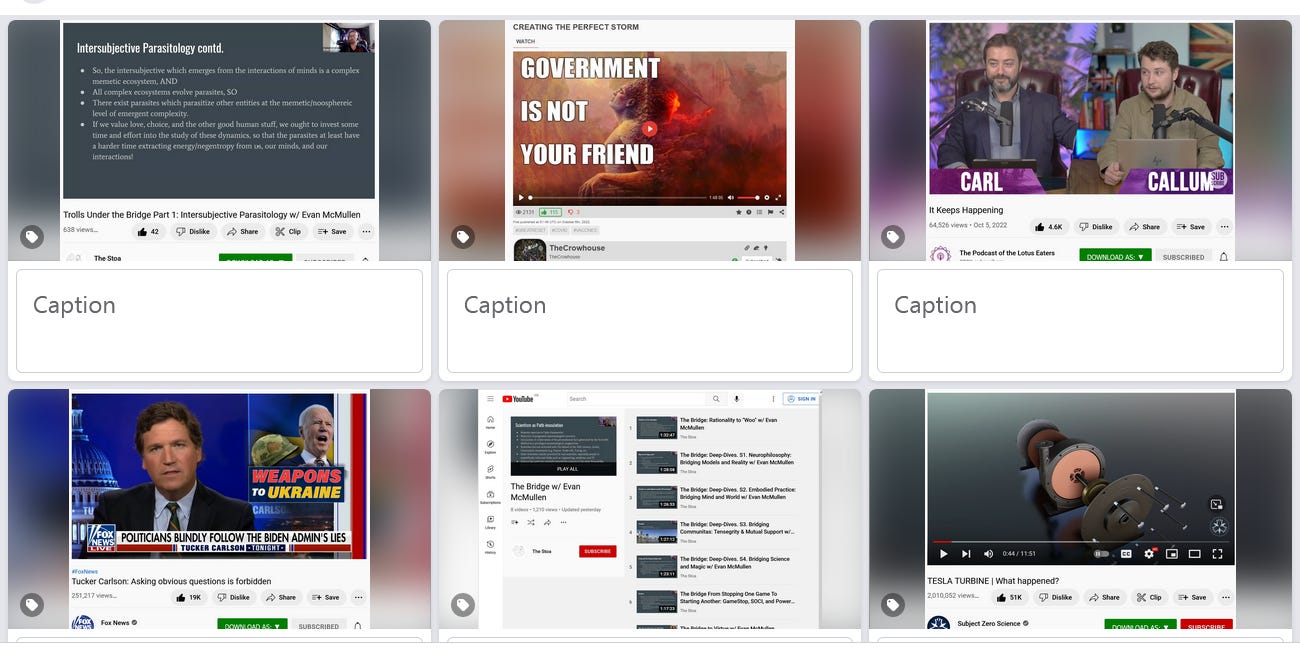
Task: Open settings gear in TESLA TURBINE player
Action: [1149, 554]
